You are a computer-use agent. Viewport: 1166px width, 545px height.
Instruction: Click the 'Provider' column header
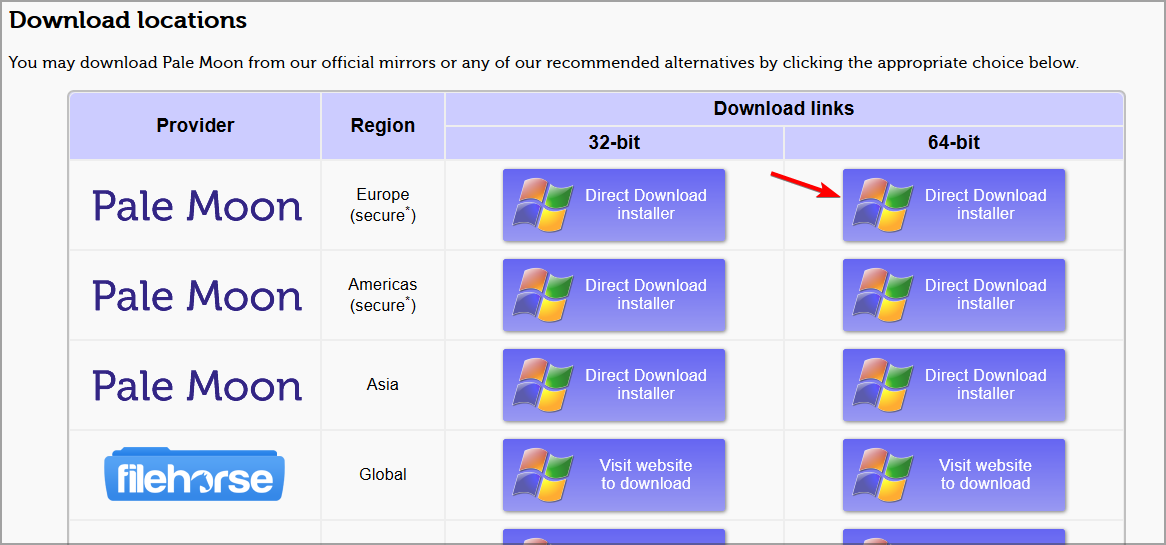point(196,126)
